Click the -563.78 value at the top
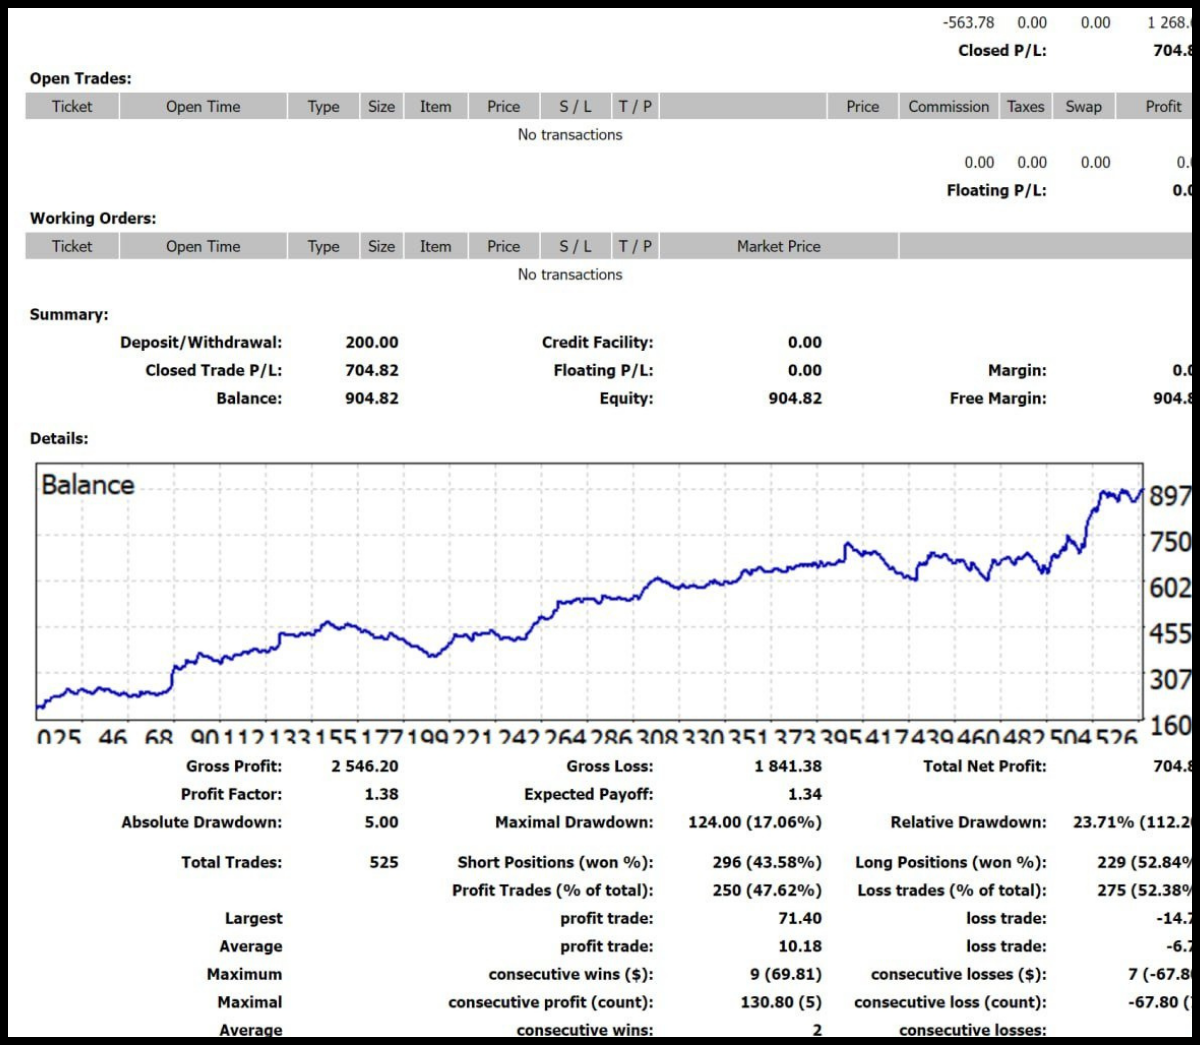 (969, 22)
